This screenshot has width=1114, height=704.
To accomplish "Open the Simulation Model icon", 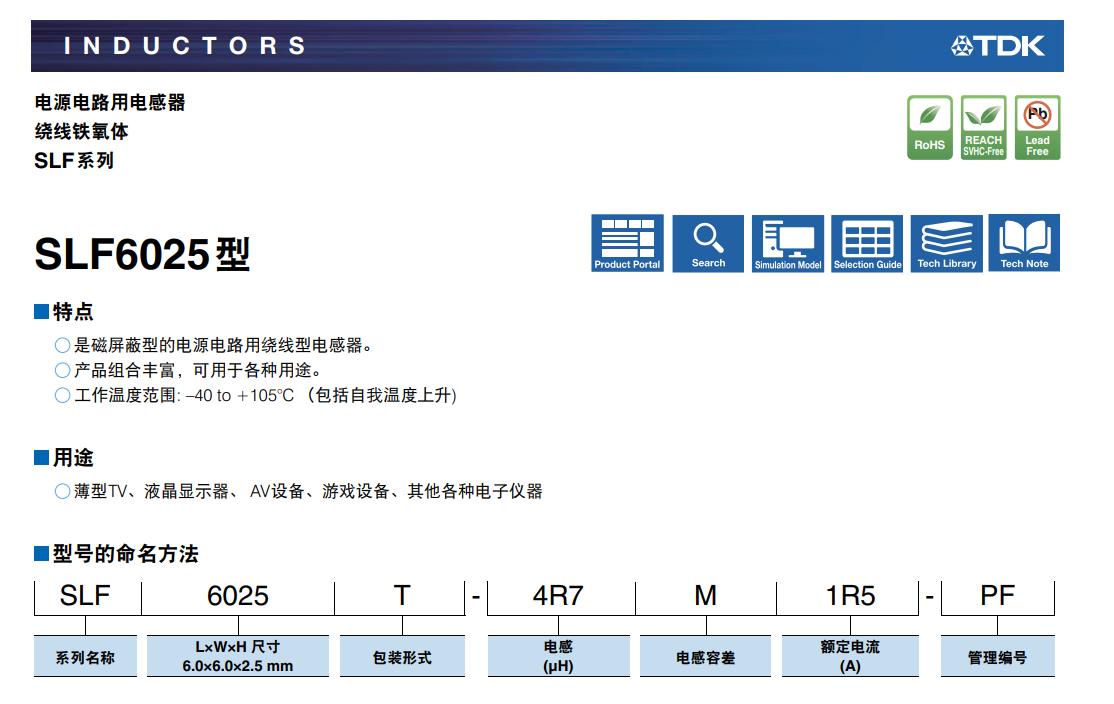I will [x=788, y=243].
